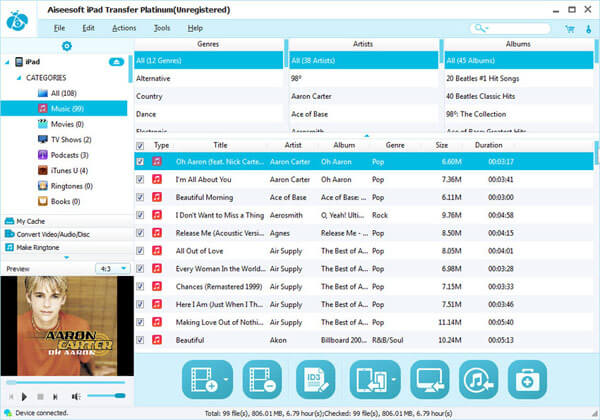Open the Tools menu

[x=161, y=28]
